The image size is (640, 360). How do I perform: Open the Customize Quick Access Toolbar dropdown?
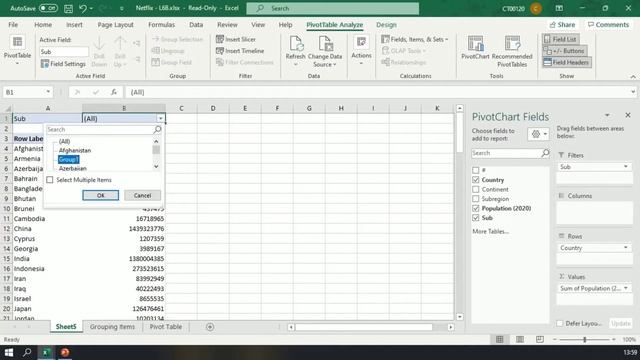point(122,8)
